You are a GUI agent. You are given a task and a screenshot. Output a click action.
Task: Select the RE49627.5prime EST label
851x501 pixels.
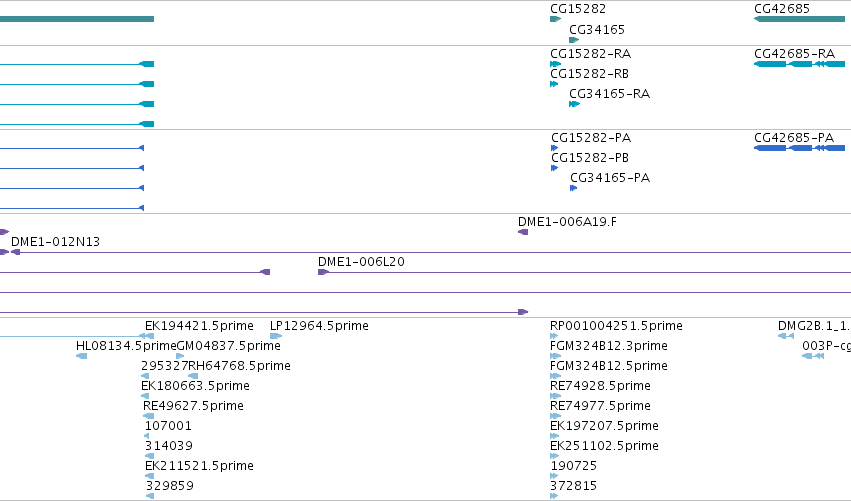click(x=193, y=406)
